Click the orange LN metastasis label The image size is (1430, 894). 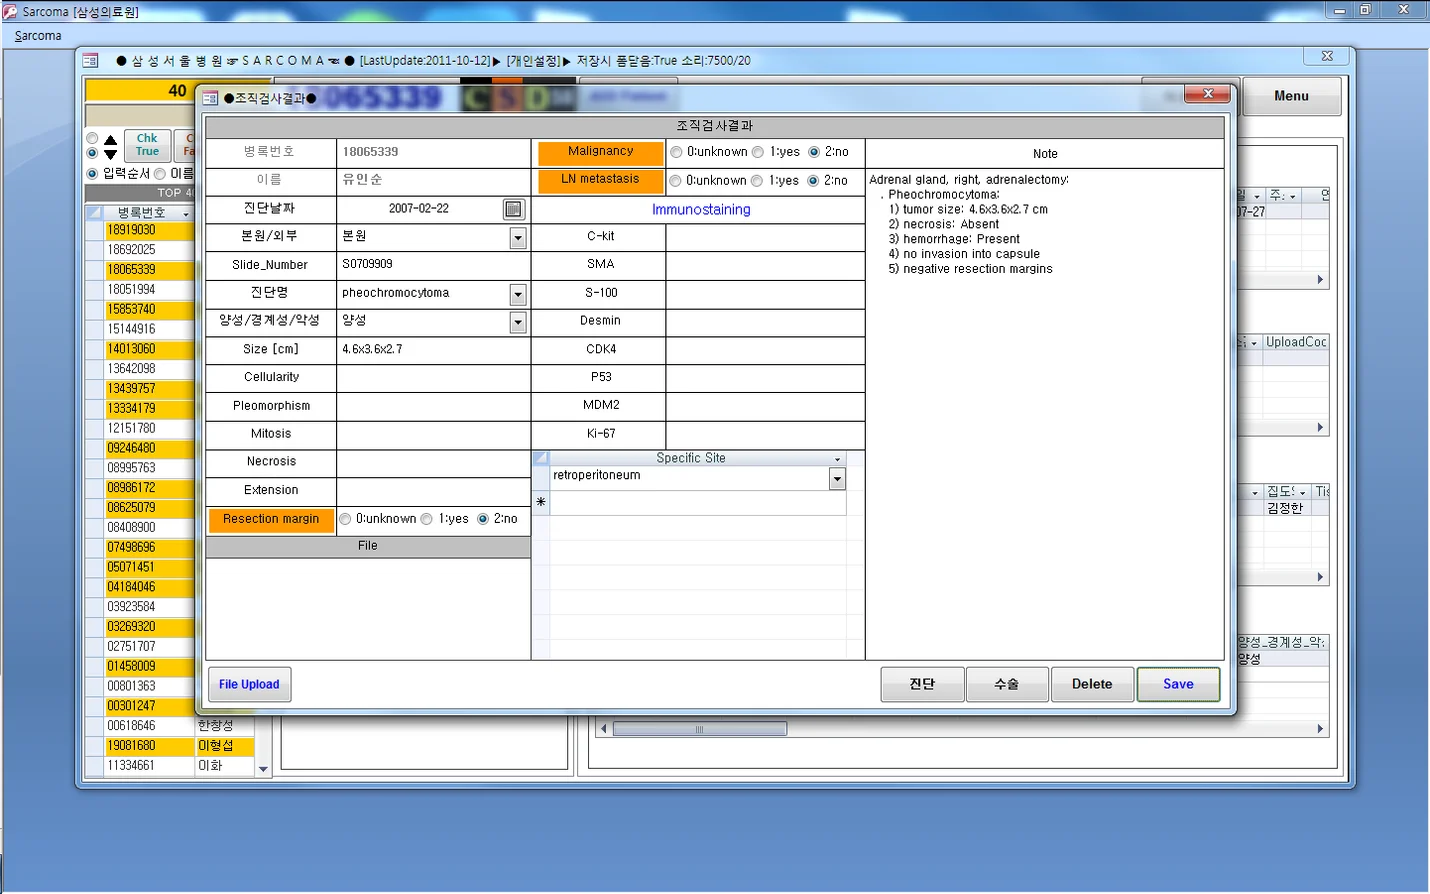[x=600, y=181]
